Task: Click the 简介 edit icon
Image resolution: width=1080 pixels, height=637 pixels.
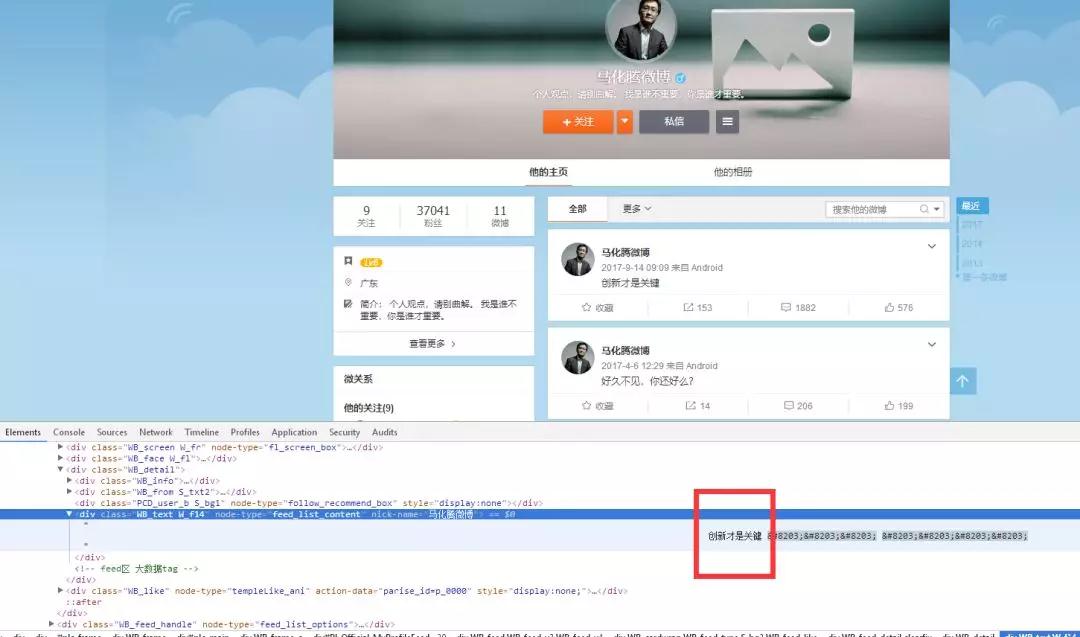Action: pos(348,304)
